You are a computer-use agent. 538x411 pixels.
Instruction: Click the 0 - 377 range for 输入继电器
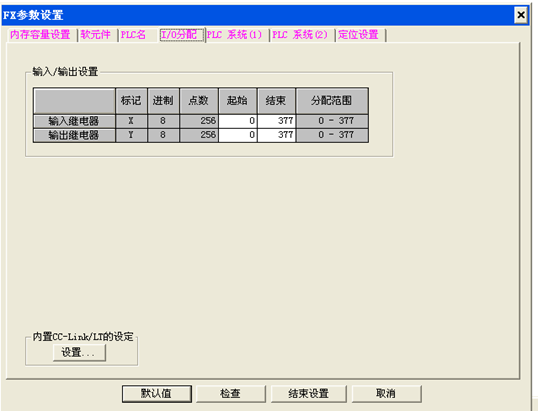(x=332, y=121)
